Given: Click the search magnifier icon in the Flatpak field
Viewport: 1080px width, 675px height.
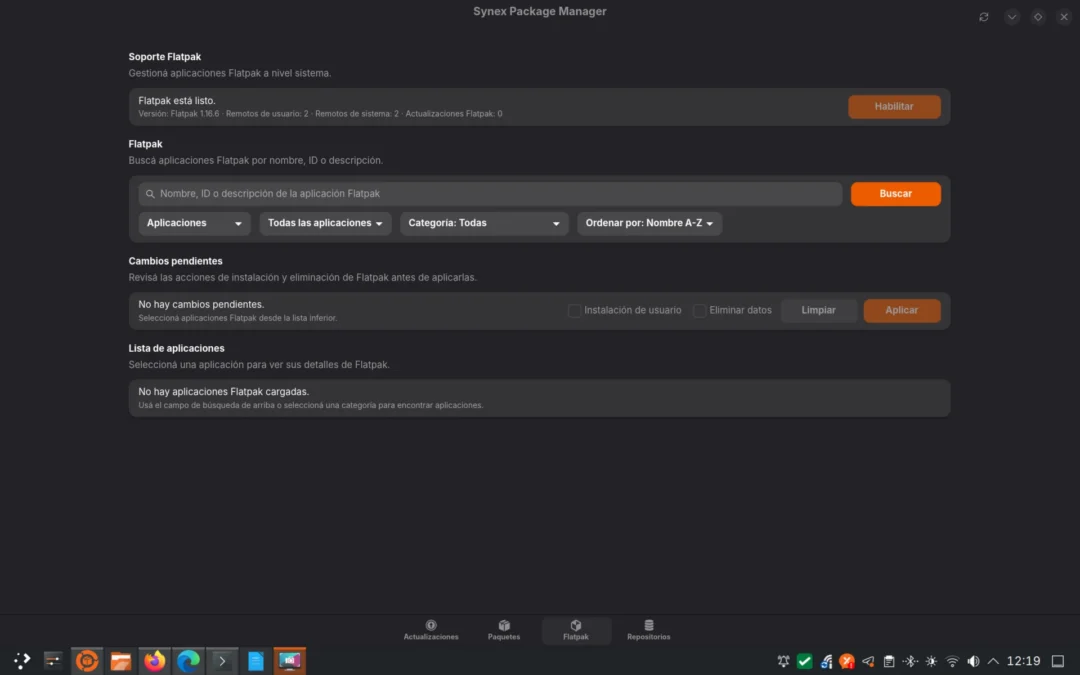Looking at the screenshot, I should [150, 194].
